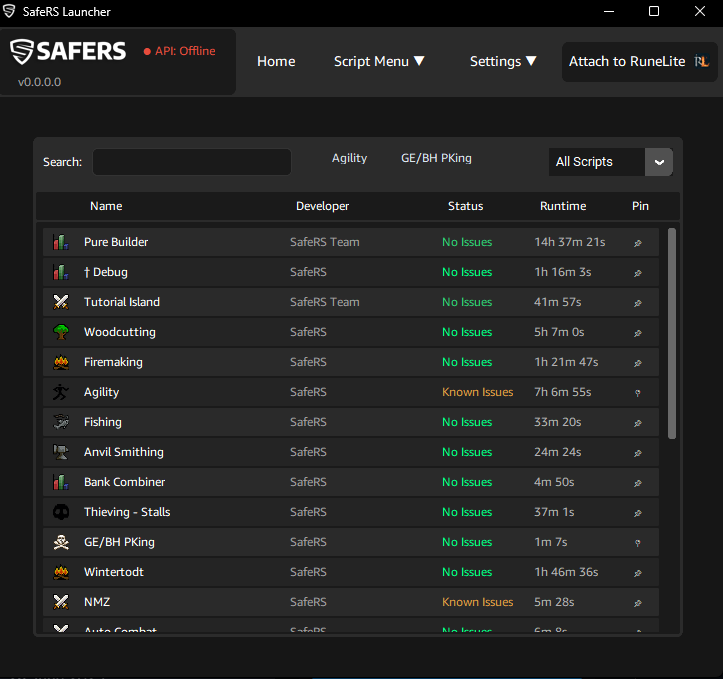Viewport: 723px width, 679px height.
Task: Click the 1m 7s runtime value
Action: [x=551, y=542]
